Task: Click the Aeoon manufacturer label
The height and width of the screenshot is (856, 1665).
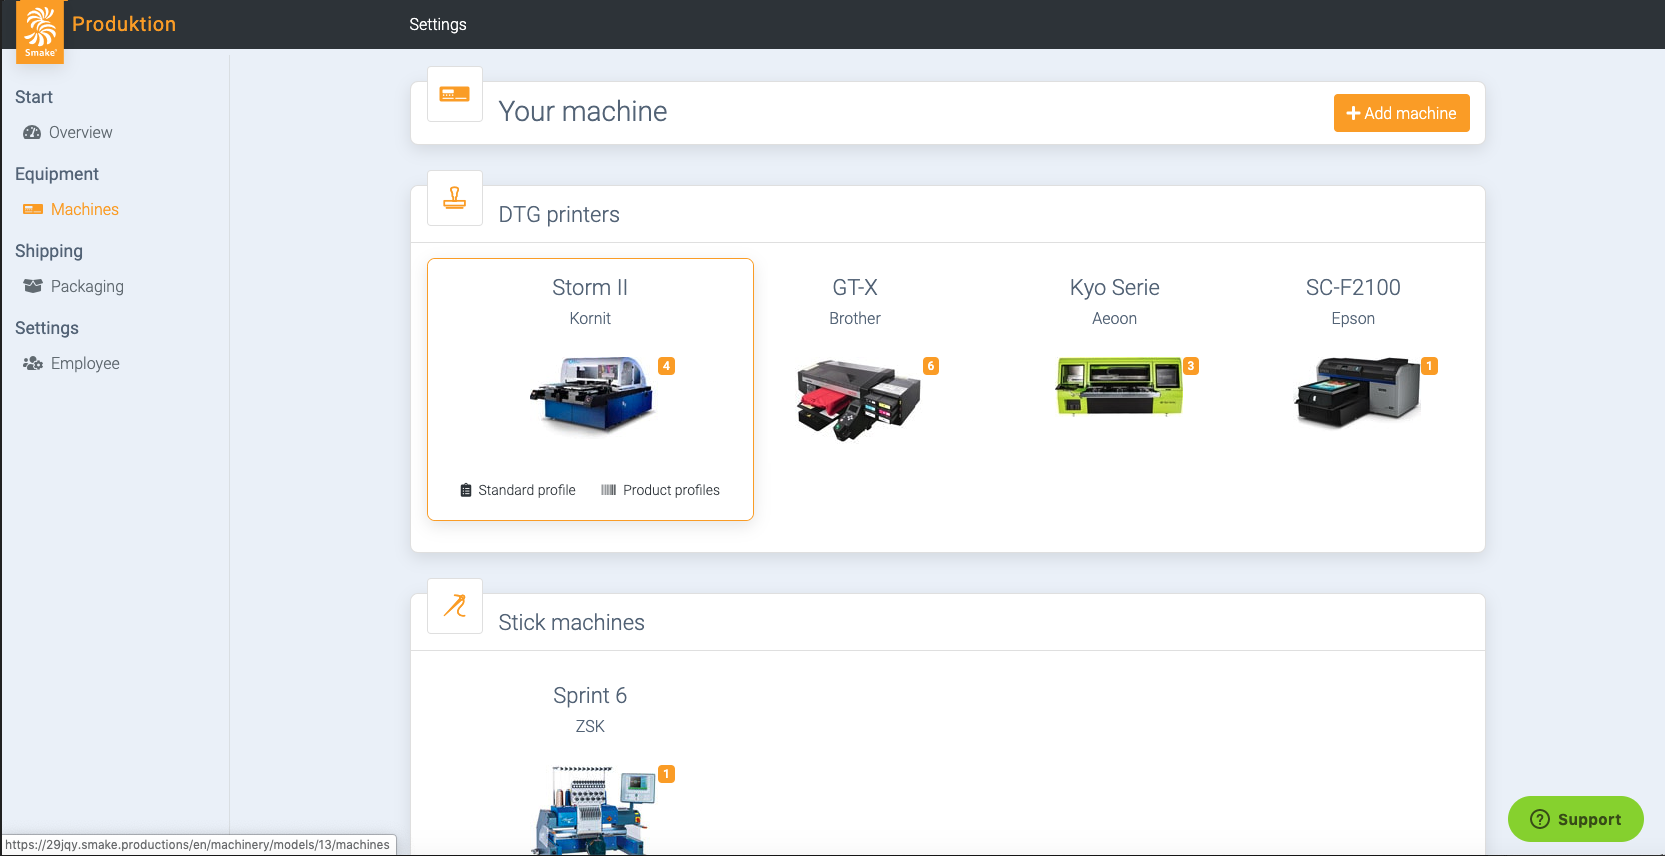Action: [x=1115, y=318]
